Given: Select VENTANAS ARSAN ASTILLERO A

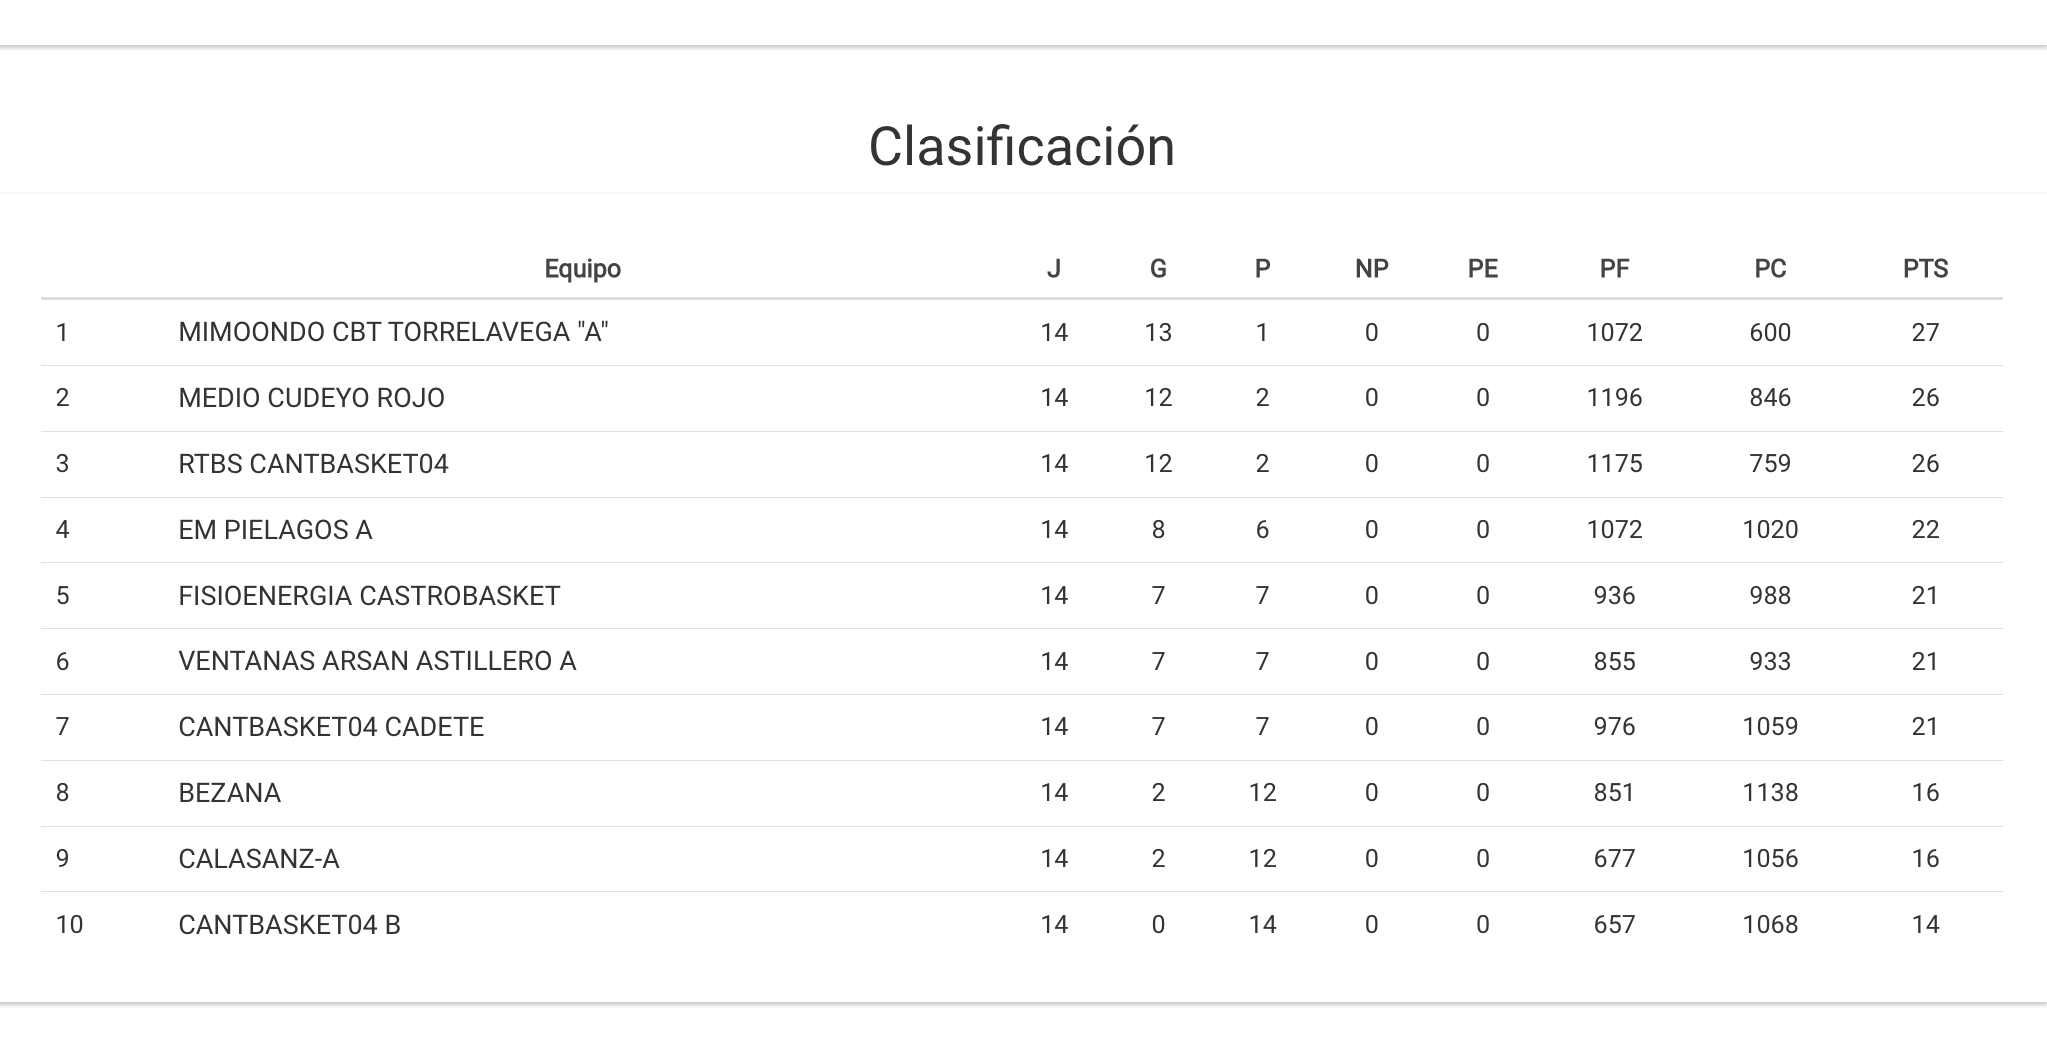Looking at the screenshot, I should (377, 661).
